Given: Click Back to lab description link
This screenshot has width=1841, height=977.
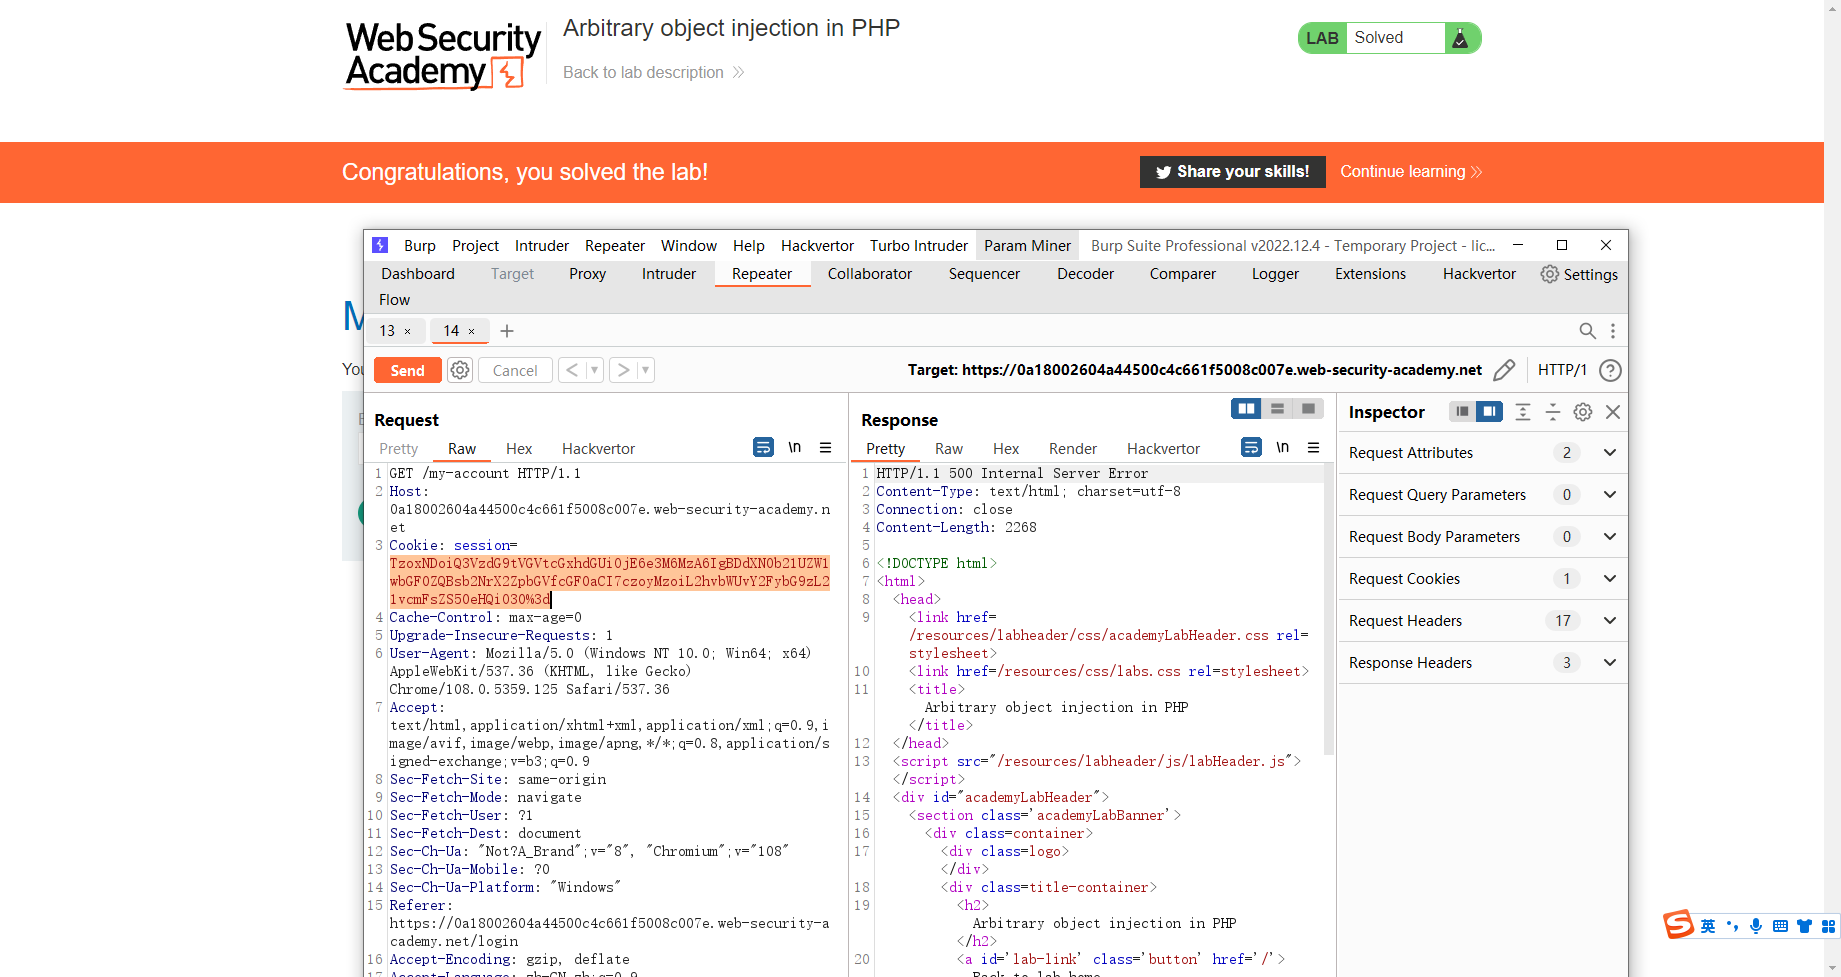Looking at the screenshot, I should pyautogui.click(x=653, y=72).
